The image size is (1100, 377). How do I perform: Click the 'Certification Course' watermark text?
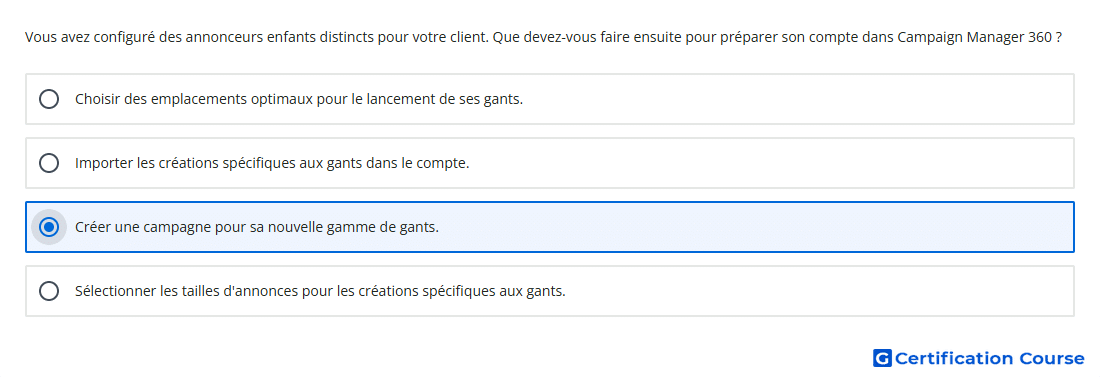[x=989, y=359]
